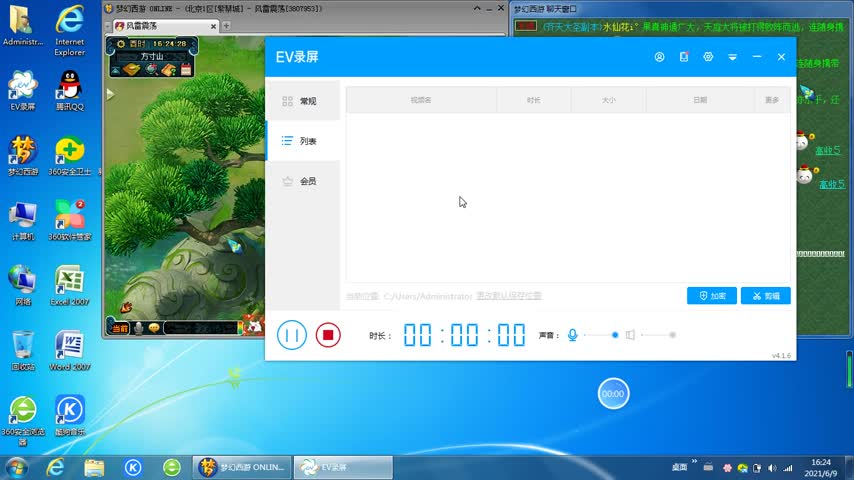Open the user account icon in EV录屏
The image size is (854, 480).
(x=659, y=57)
